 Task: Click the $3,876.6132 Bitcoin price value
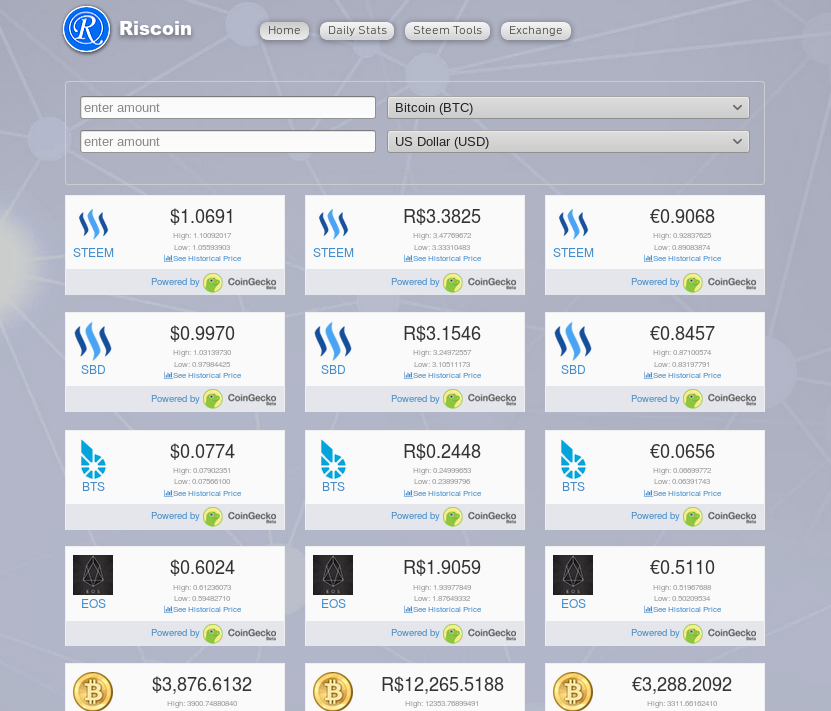pyautogui.click(x=202, y=685)
